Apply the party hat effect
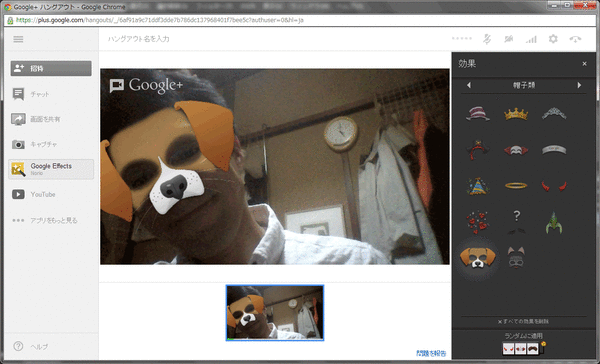 click(478, 186)
